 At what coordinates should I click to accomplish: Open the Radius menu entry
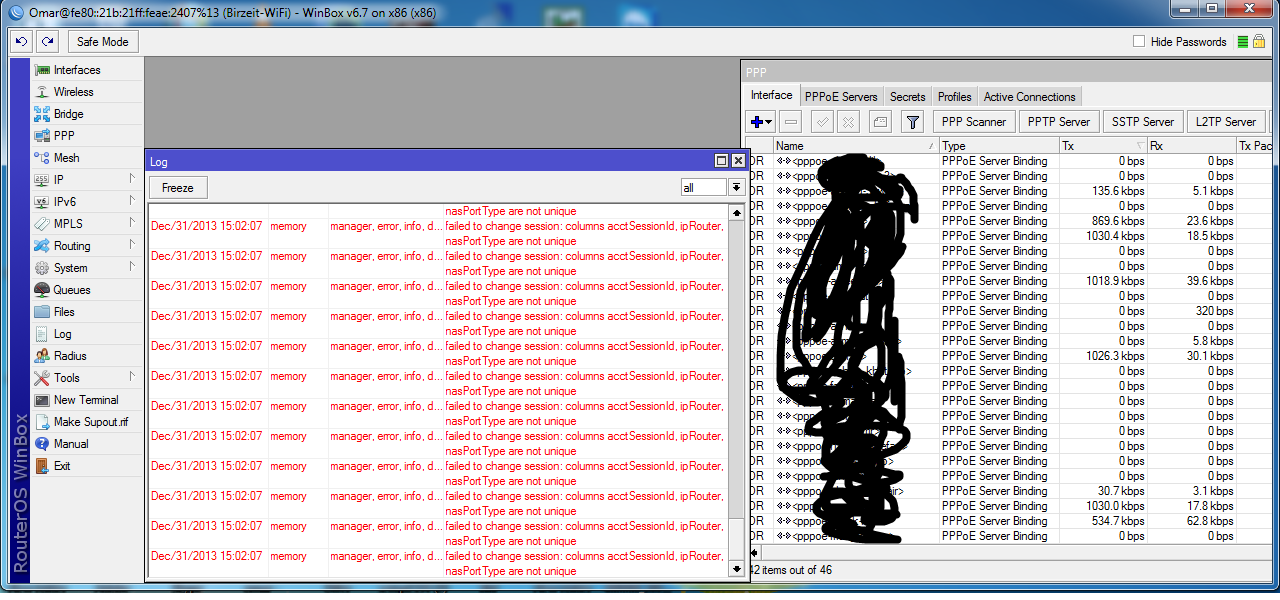70,356
